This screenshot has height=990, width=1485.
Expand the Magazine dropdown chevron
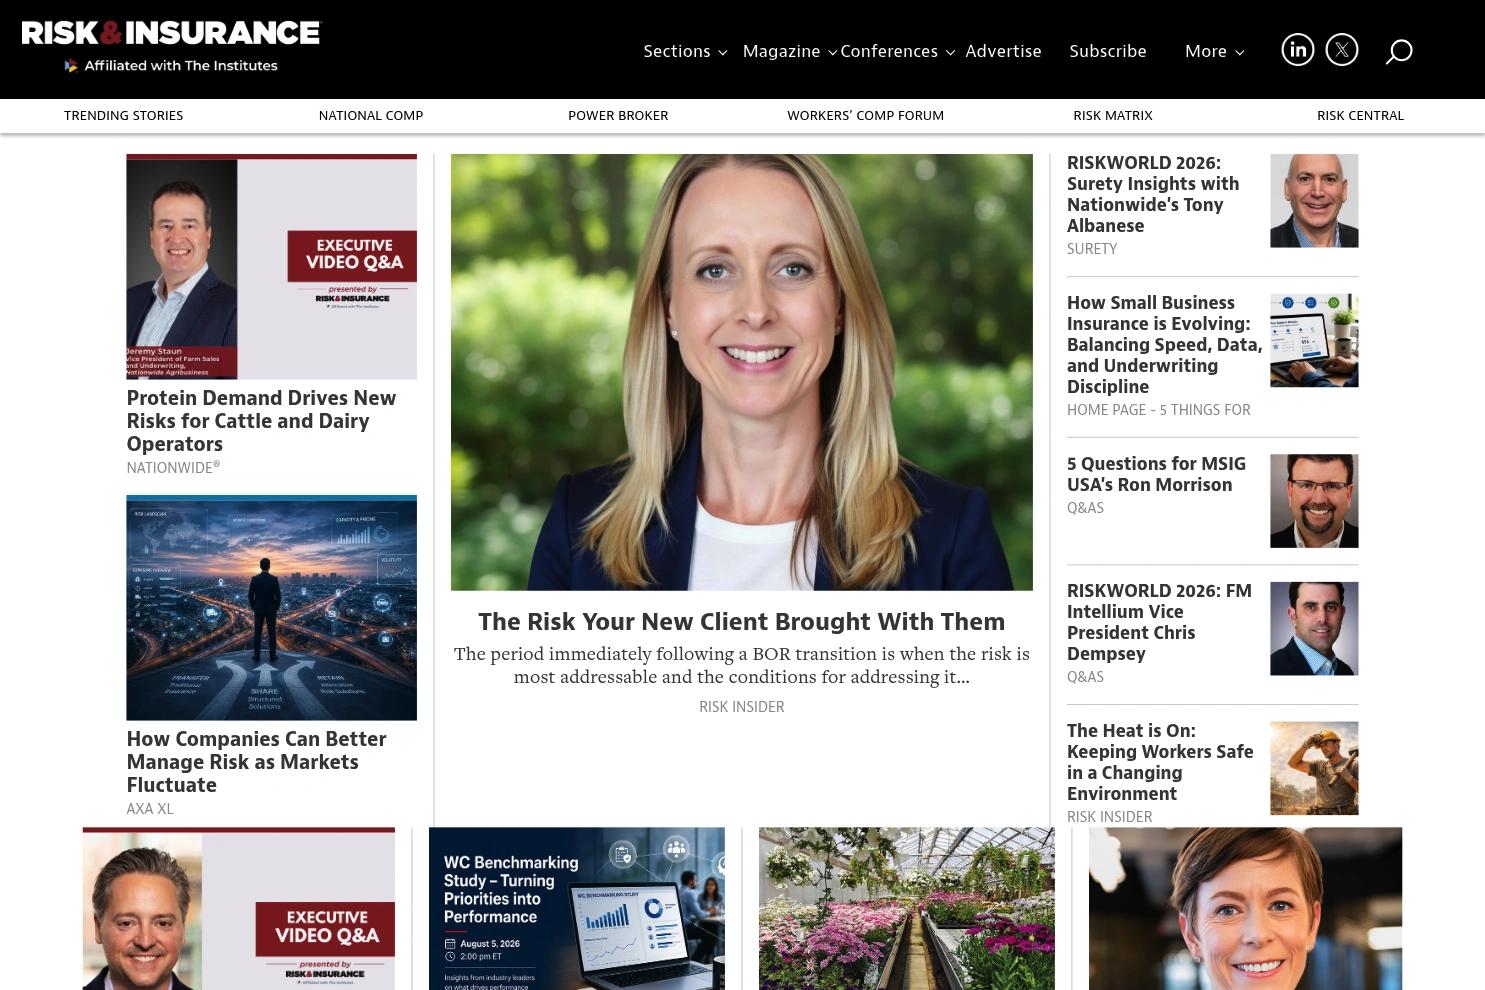tap(833, 52)
